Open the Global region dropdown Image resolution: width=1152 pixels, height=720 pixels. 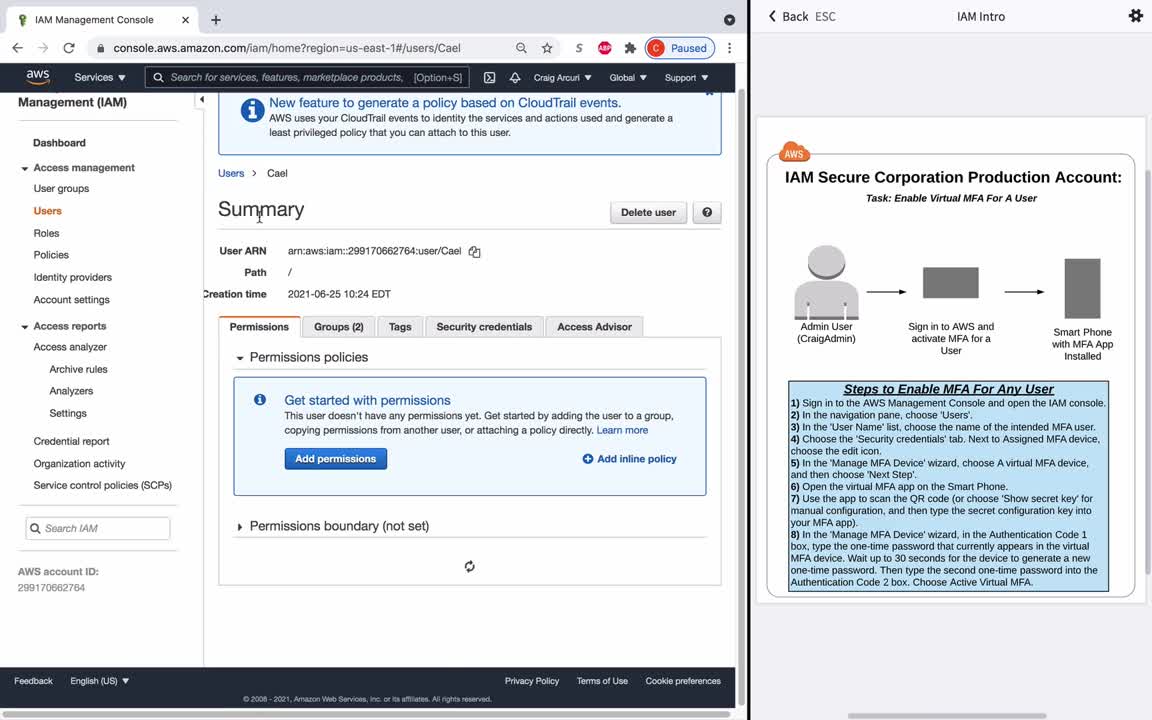click(x=627, y=77)
